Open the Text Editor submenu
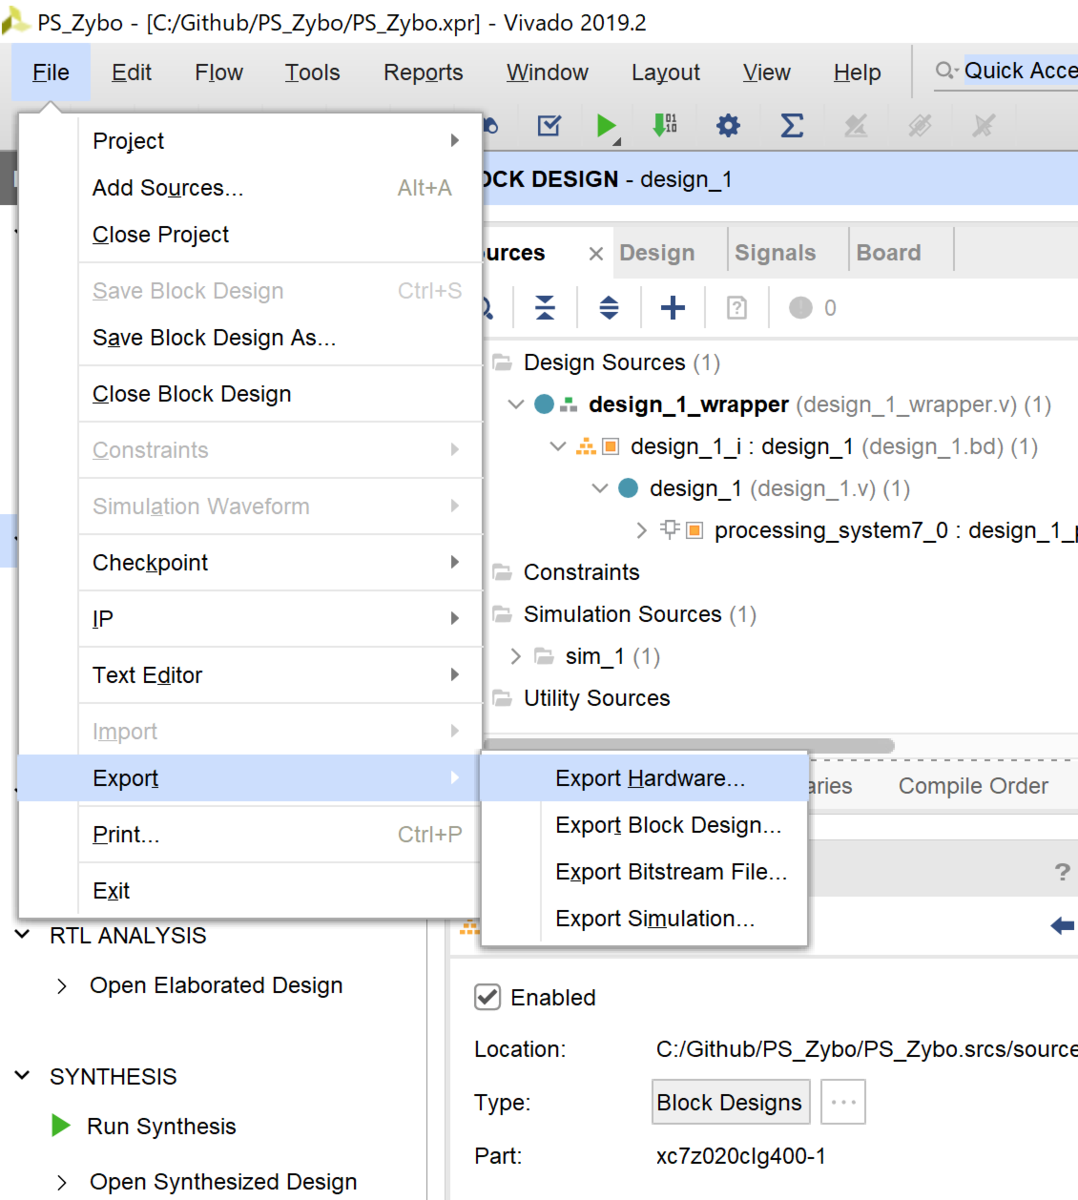 [x=250, y=675]
